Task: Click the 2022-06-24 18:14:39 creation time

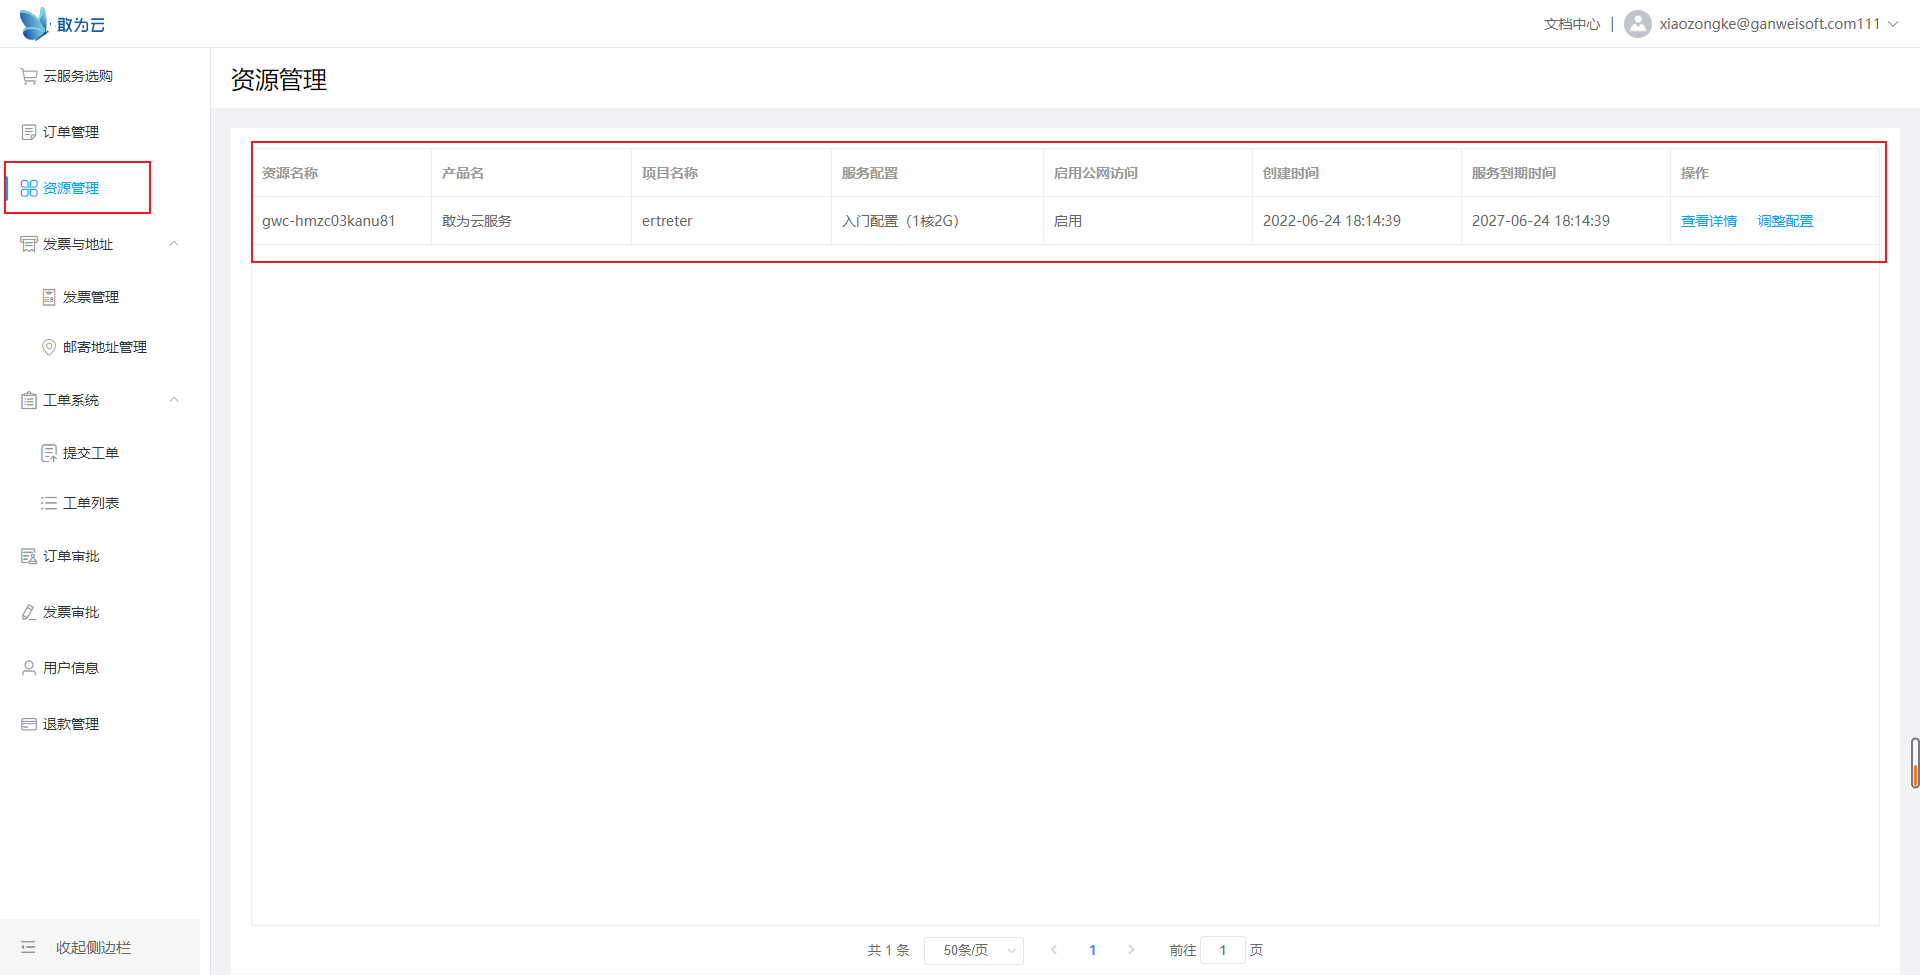Action: click(1332, 221)
